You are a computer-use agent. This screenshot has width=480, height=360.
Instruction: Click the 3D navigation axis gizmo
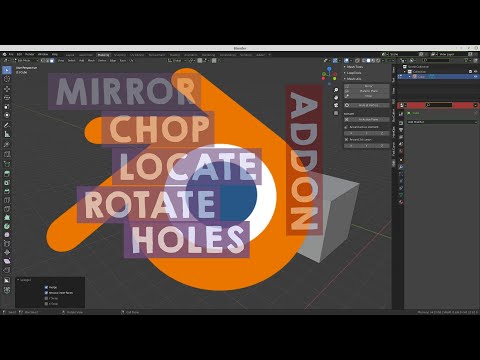pyautogui.click(x=329, y=76)
